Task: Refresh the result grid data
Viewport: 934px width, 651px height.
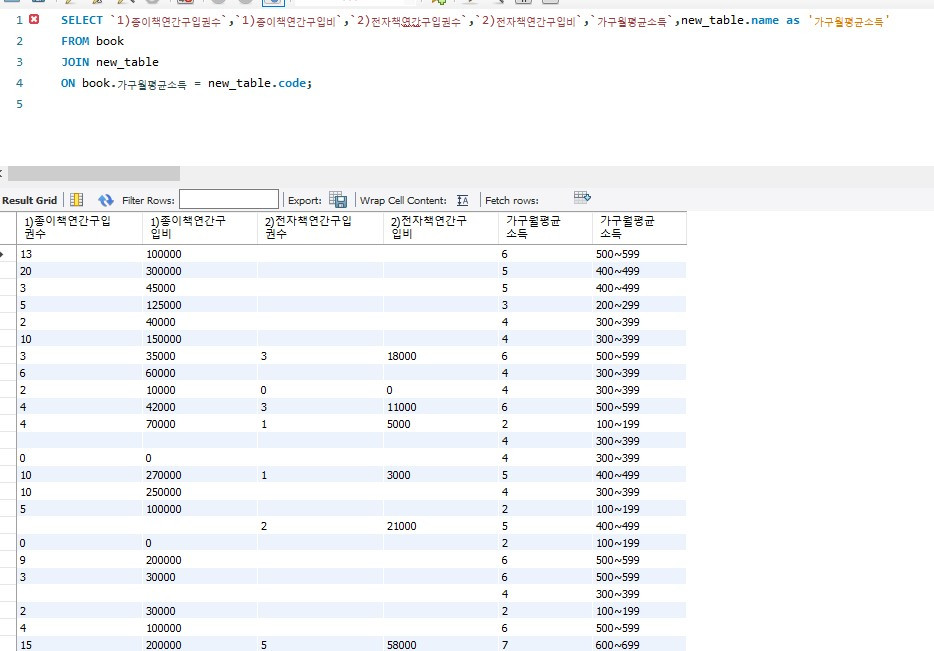Action: [x=105, y=200]
